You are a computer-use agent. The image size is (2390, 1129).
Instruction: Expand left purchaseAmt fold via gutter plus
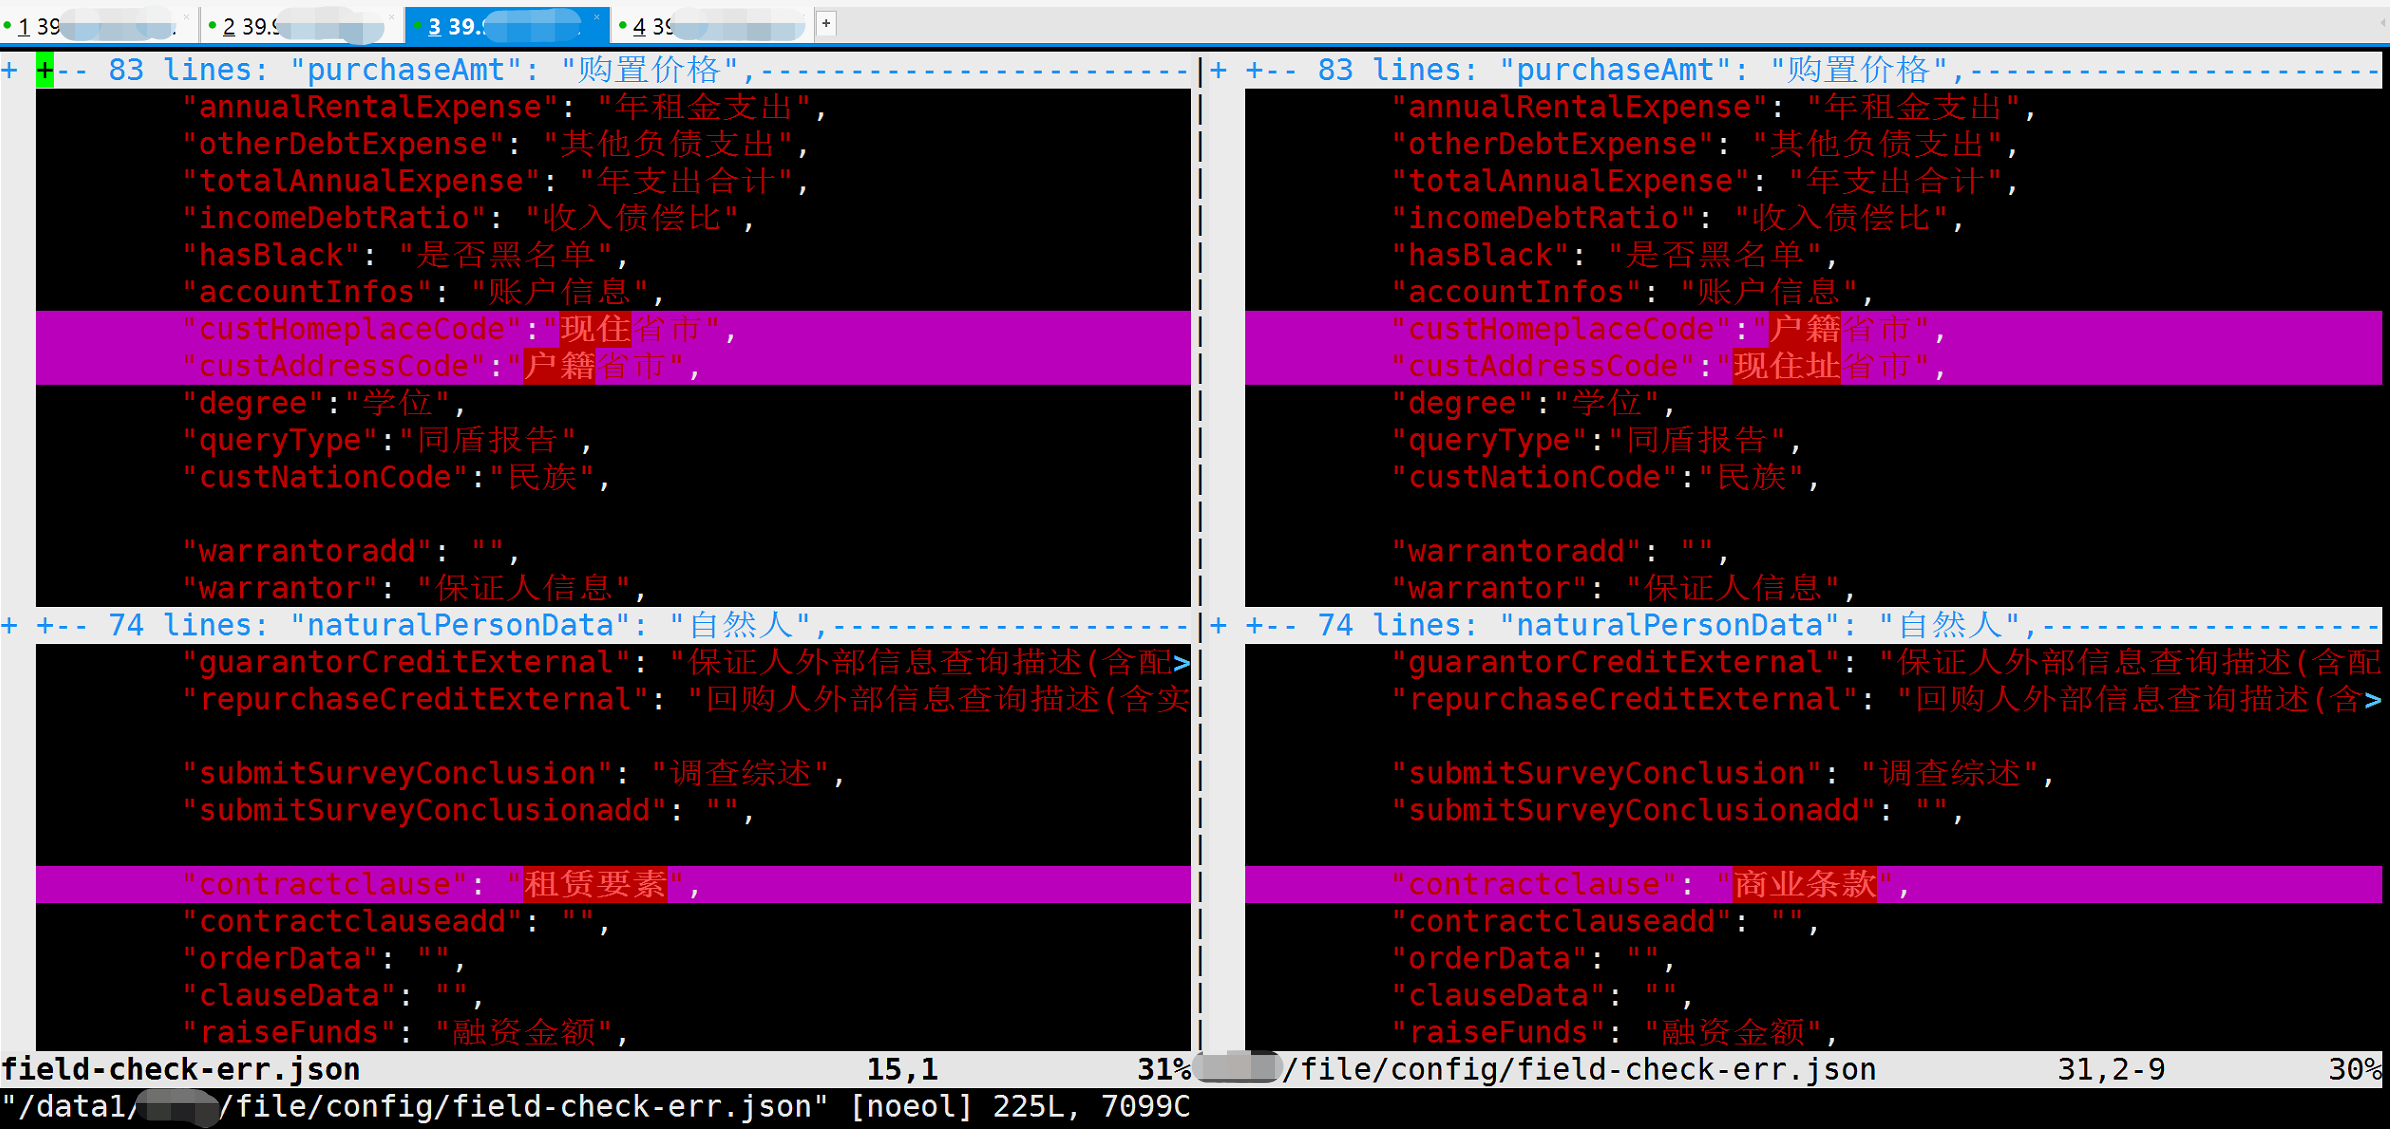10,70
